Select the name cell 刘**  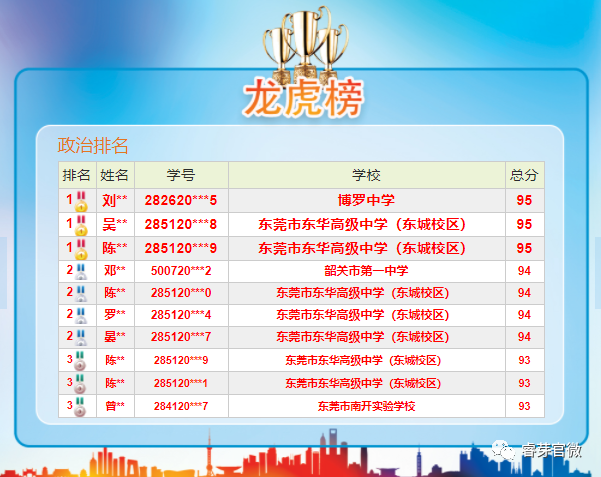pos(115,200)
